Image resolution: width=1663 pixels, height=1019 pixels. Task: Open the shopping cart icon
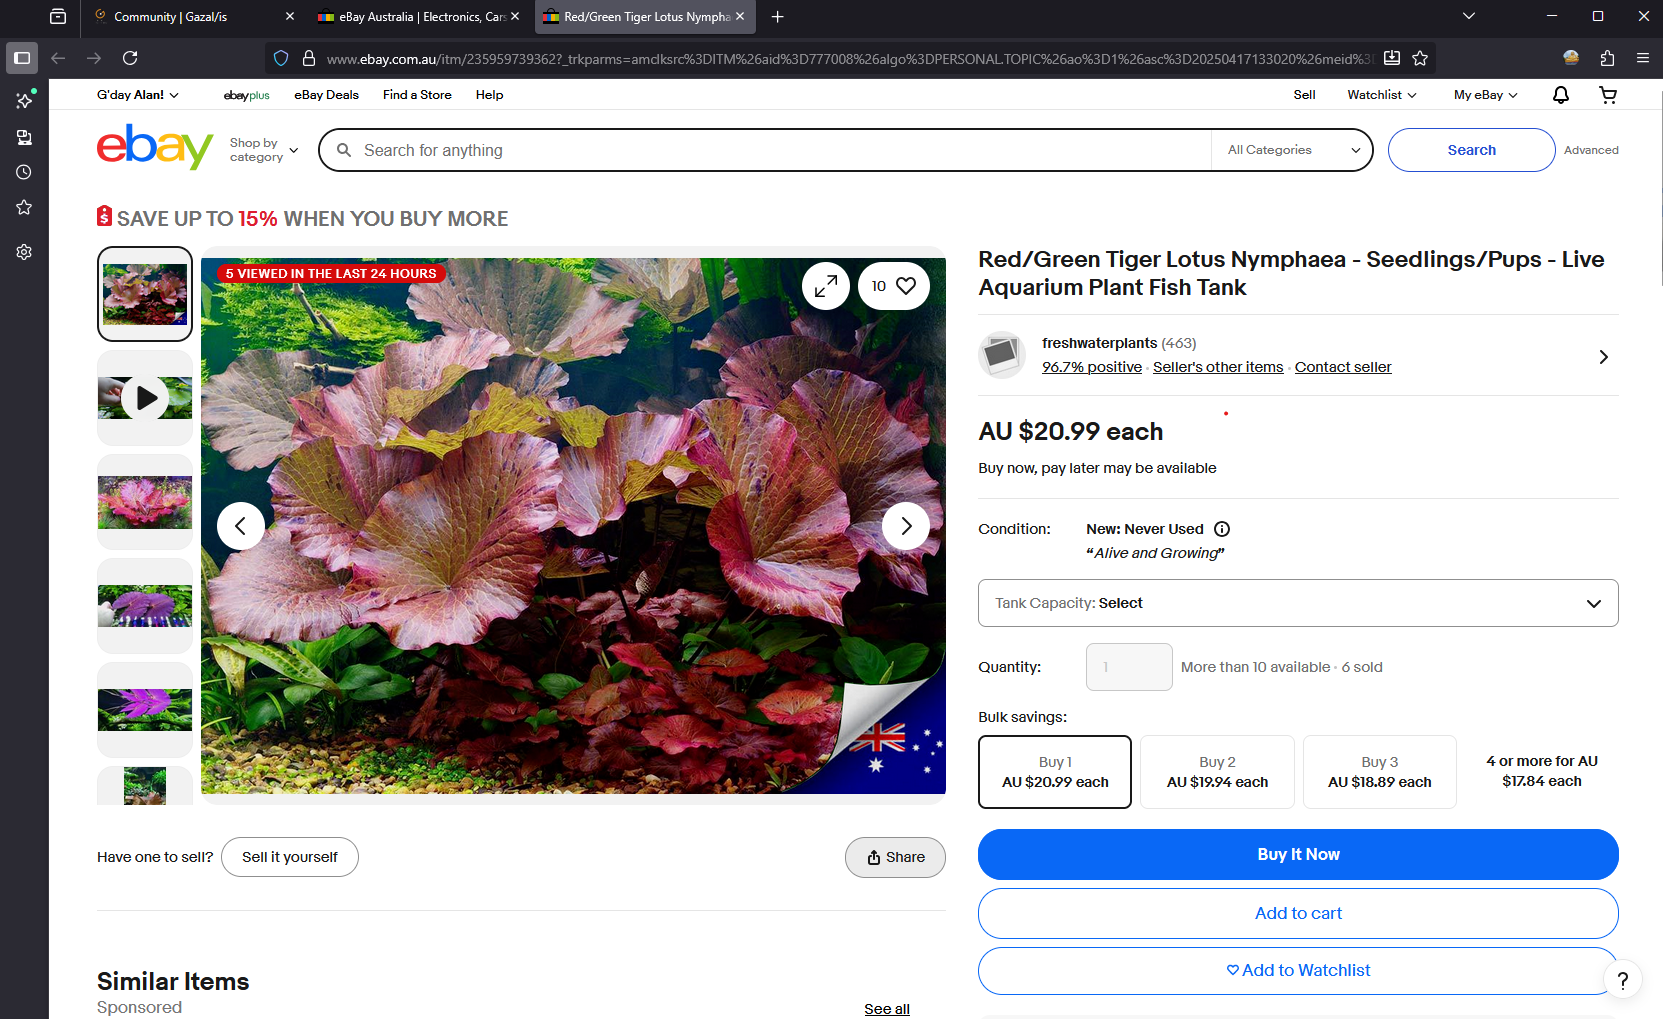pyautogui.click(x=1608, y=95)
